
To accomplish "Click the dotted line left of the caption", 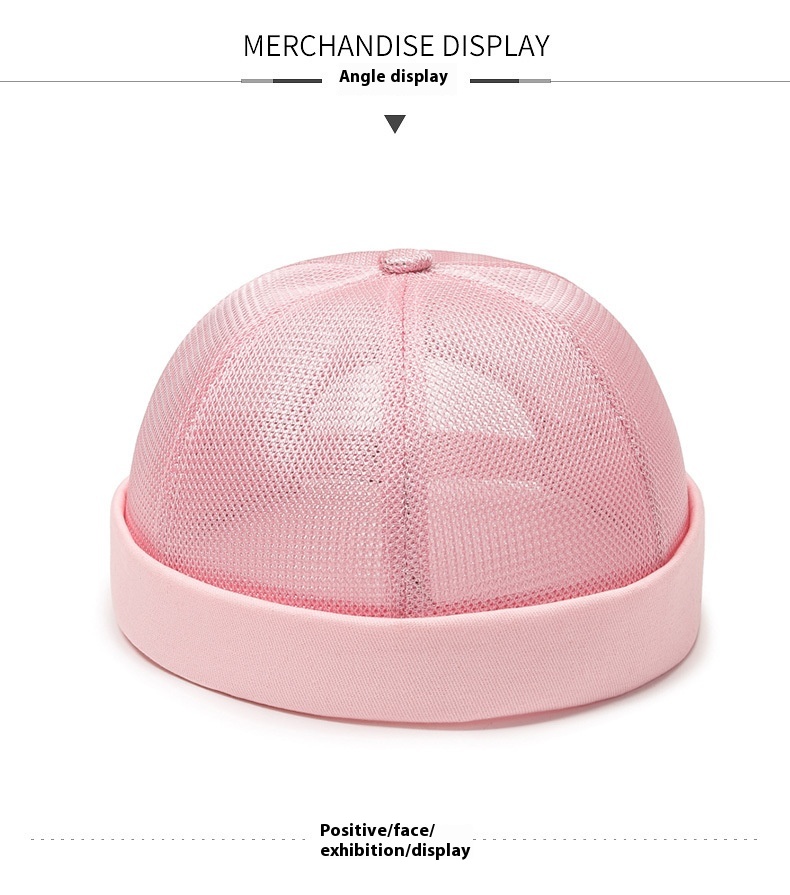I will click(x=171, y=839).
